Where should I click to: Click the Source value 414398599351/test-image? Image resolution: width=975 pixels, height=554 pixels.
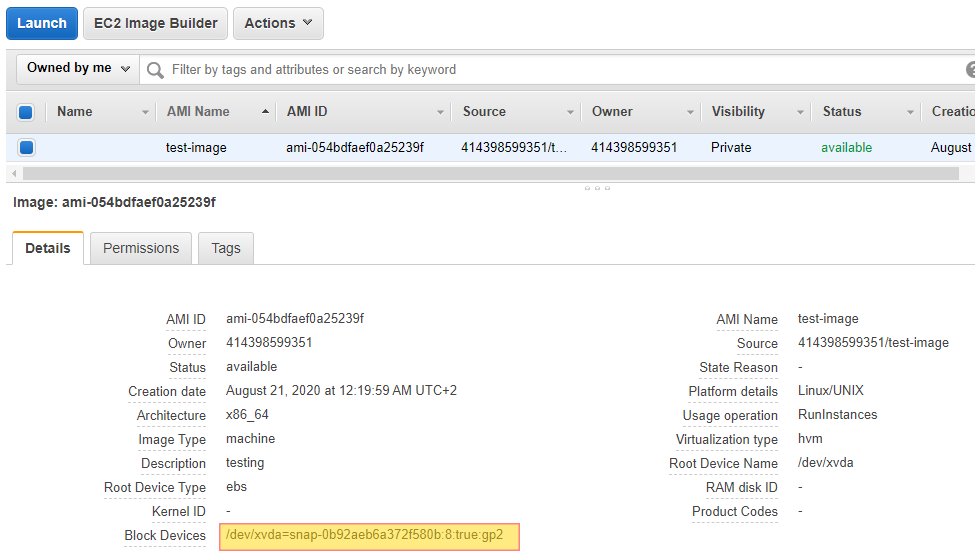coord(873,343)
